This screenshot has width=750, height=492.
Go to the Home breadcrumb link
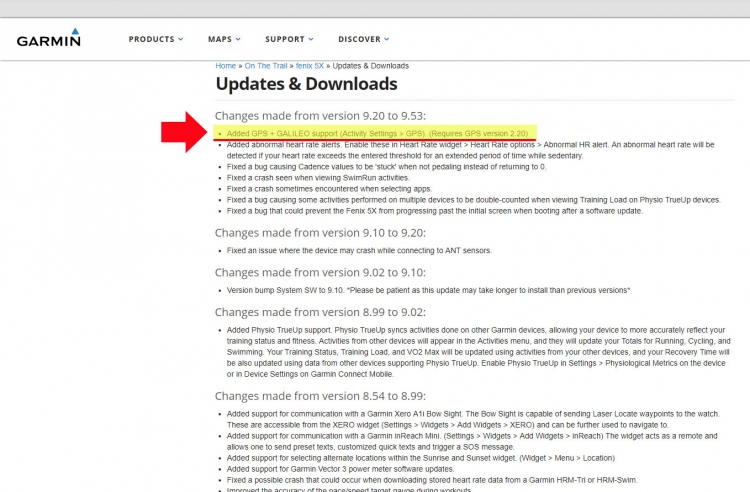coord(225,66)
